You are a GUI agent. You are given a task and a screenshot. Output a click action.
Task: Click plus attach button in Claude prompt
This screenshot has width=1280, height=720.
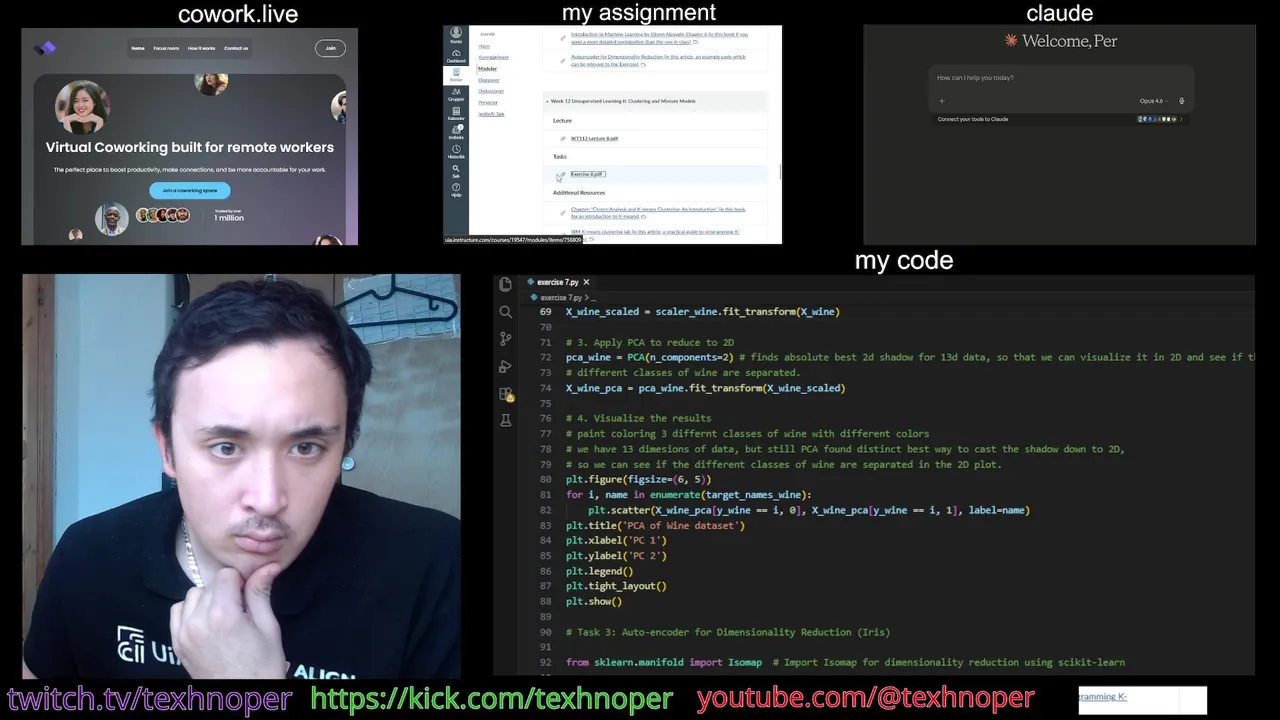coord(941,101)
